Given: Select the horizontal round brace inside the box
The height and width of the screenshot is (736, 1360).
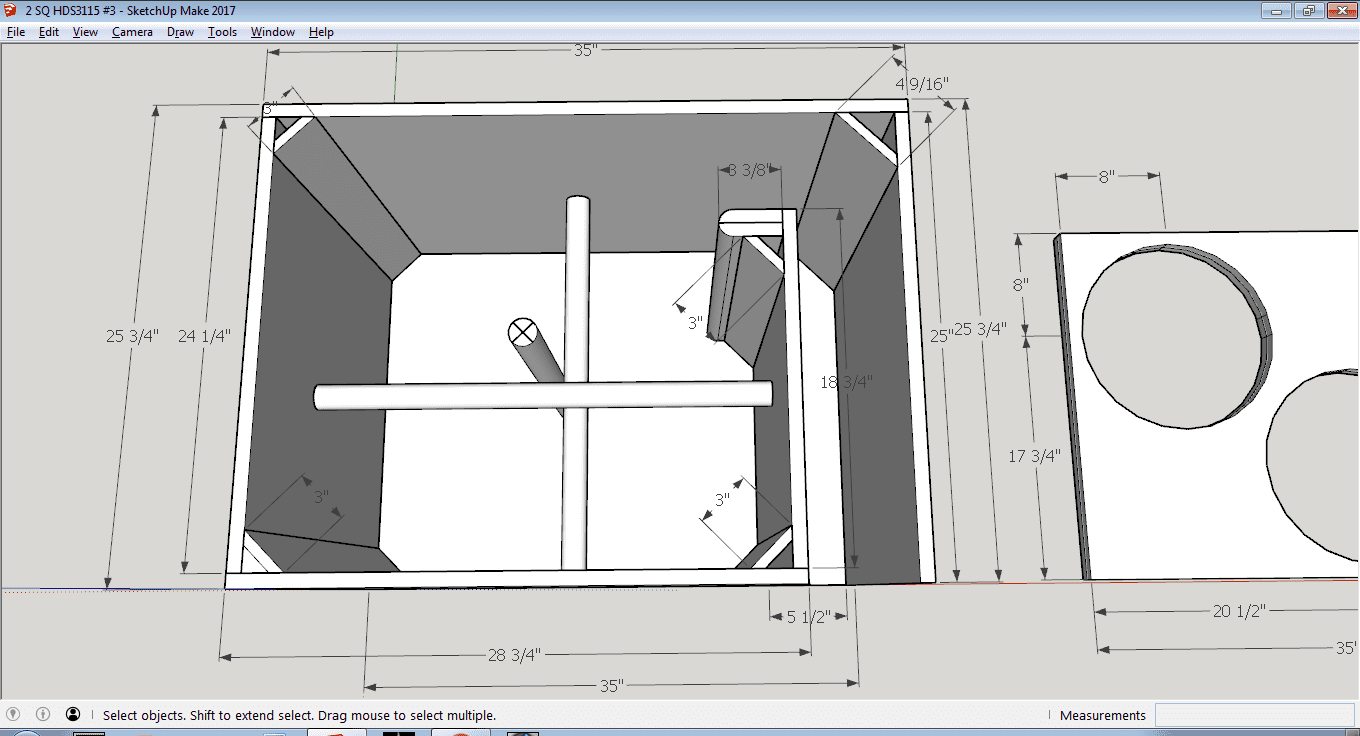Looking at the screenshot, I should (544, 395).
